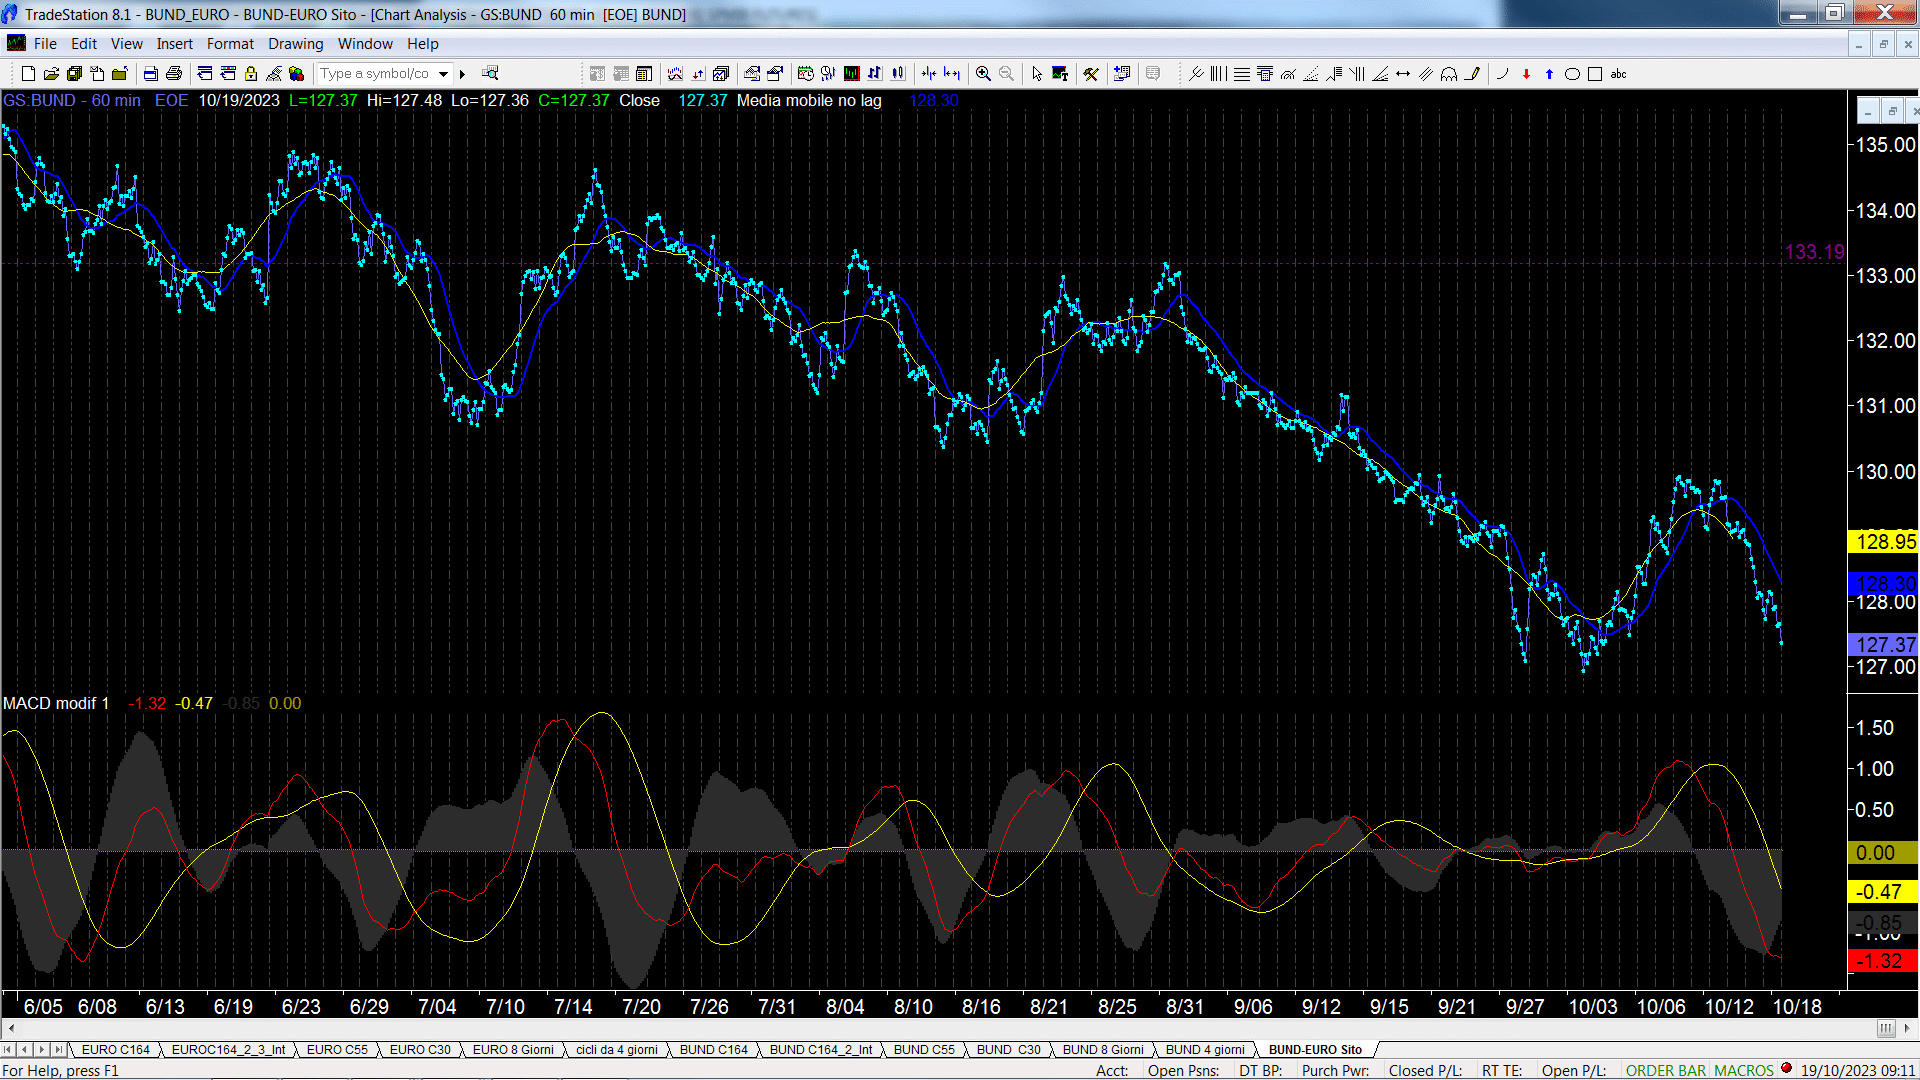Open the File menu
The width and height of the screenshot is (1920, 1080).
(x=45, y=44)
